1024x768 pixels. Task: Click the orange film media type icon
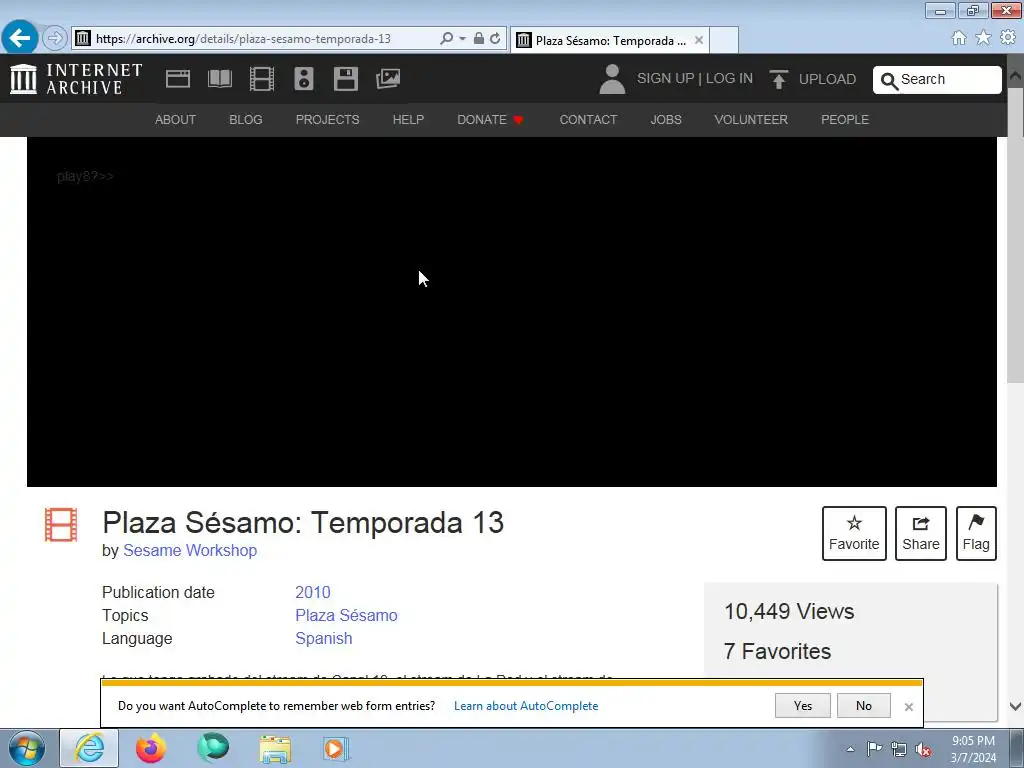[61, 525]
